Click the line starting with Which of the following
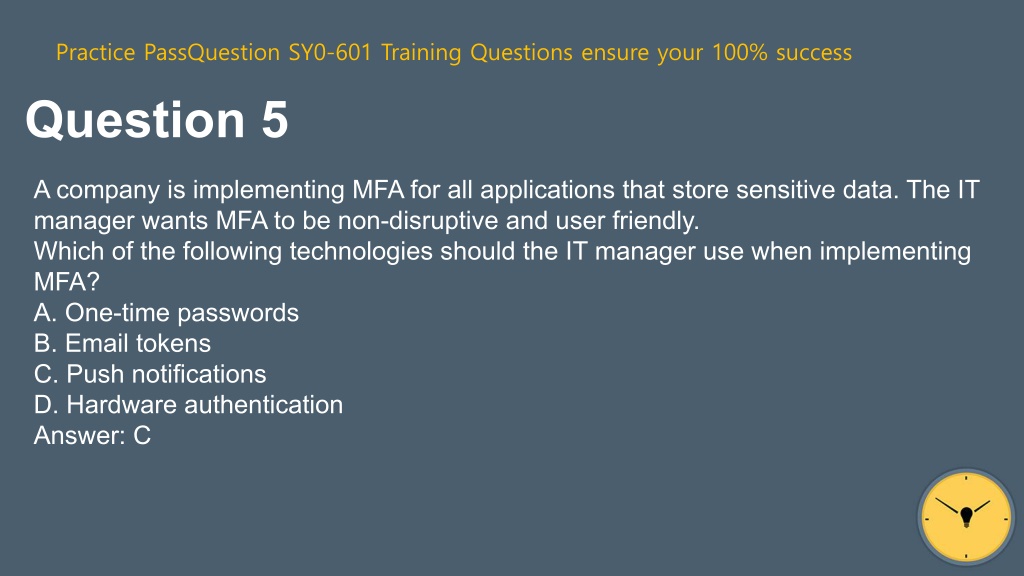Screen dimensions: 1024x576 click(502, 251)
